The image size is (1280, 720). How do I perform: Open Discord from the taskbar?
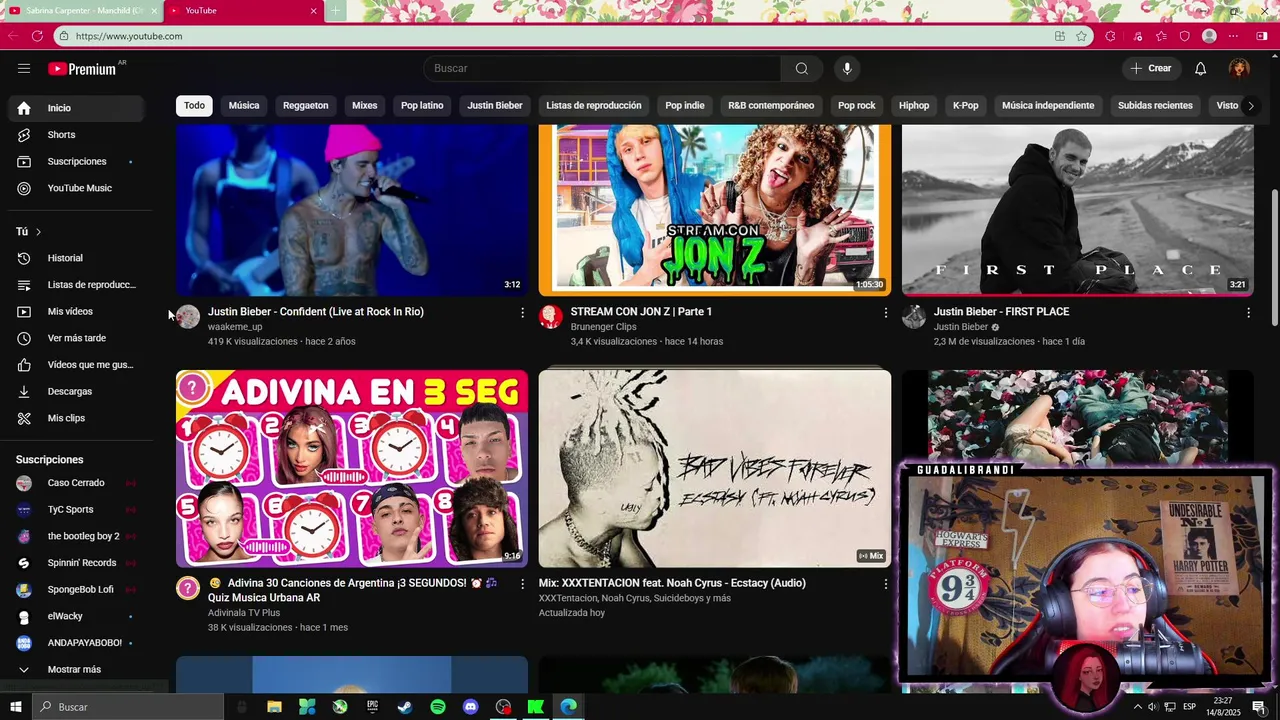point(471,707)
